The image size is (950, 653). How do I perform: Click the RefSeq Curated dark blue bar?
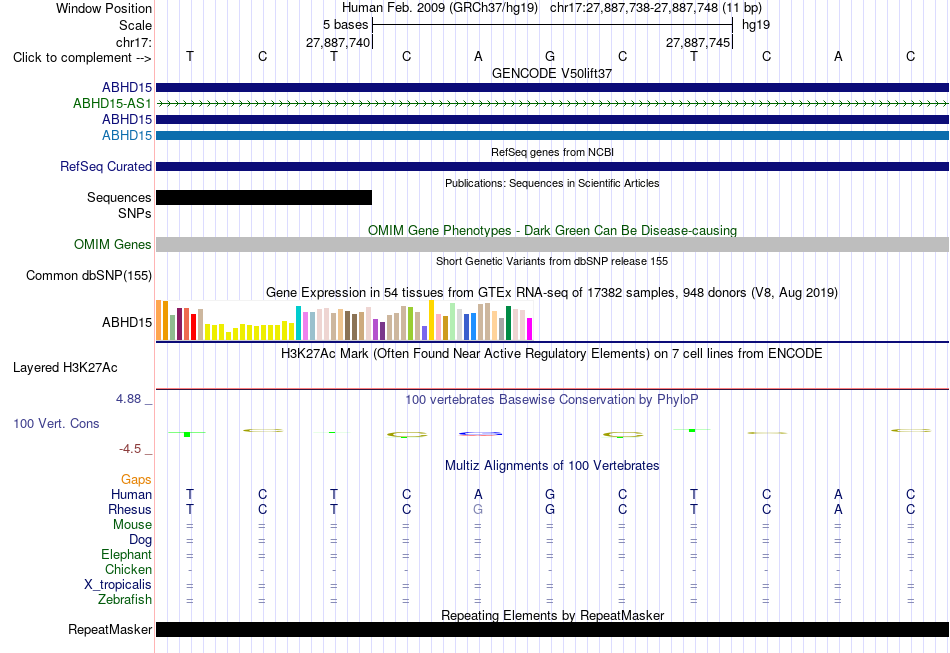552,167
